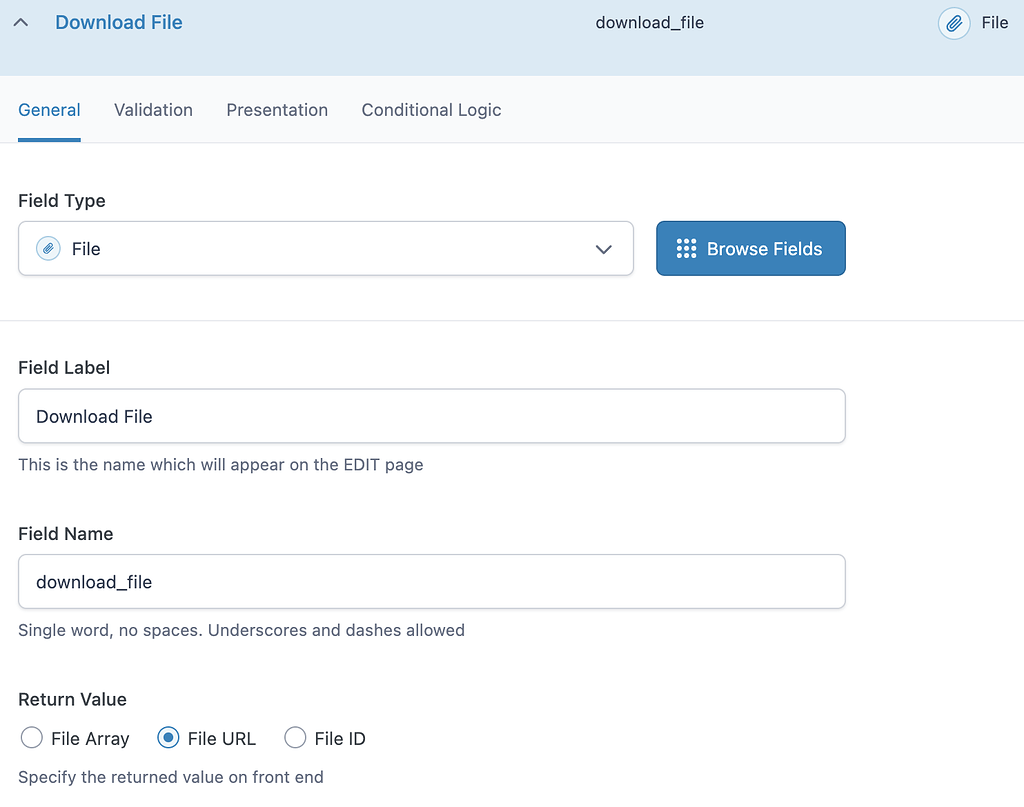Viewport: 1024px width, 807px height.
Task: Select the File URL return value
Action: (169, 738)
